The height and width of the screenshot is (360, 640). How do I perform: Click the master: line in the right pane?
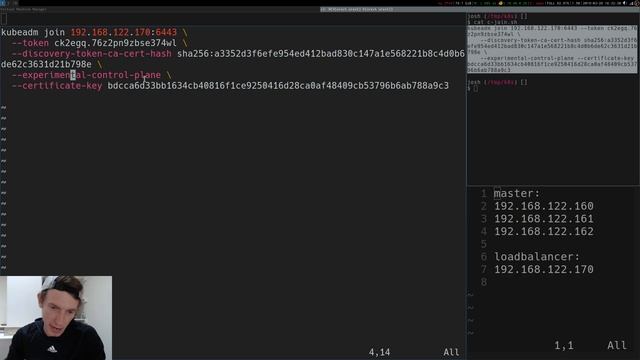(x=517, y=193)
